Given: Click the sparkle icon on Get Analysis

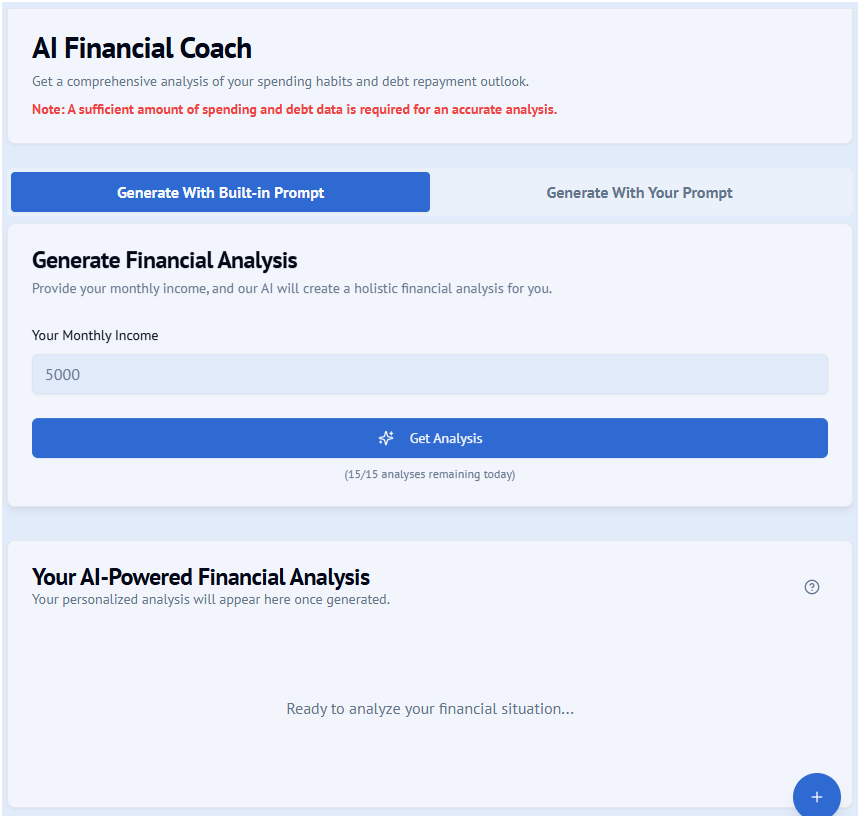Looking at the screenshot, I should (x=386, y=438).
